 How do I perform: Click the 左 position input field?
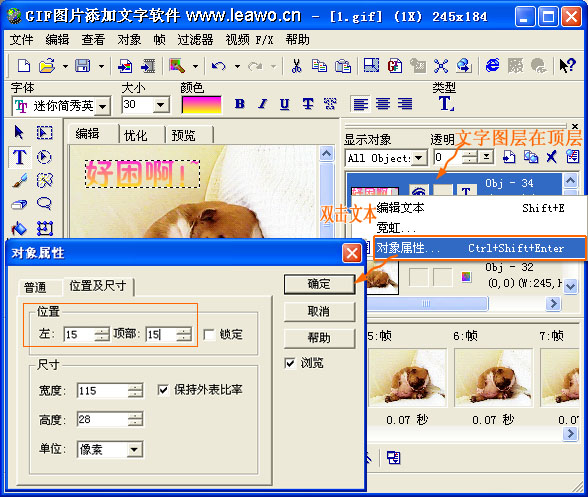(80, 334)
